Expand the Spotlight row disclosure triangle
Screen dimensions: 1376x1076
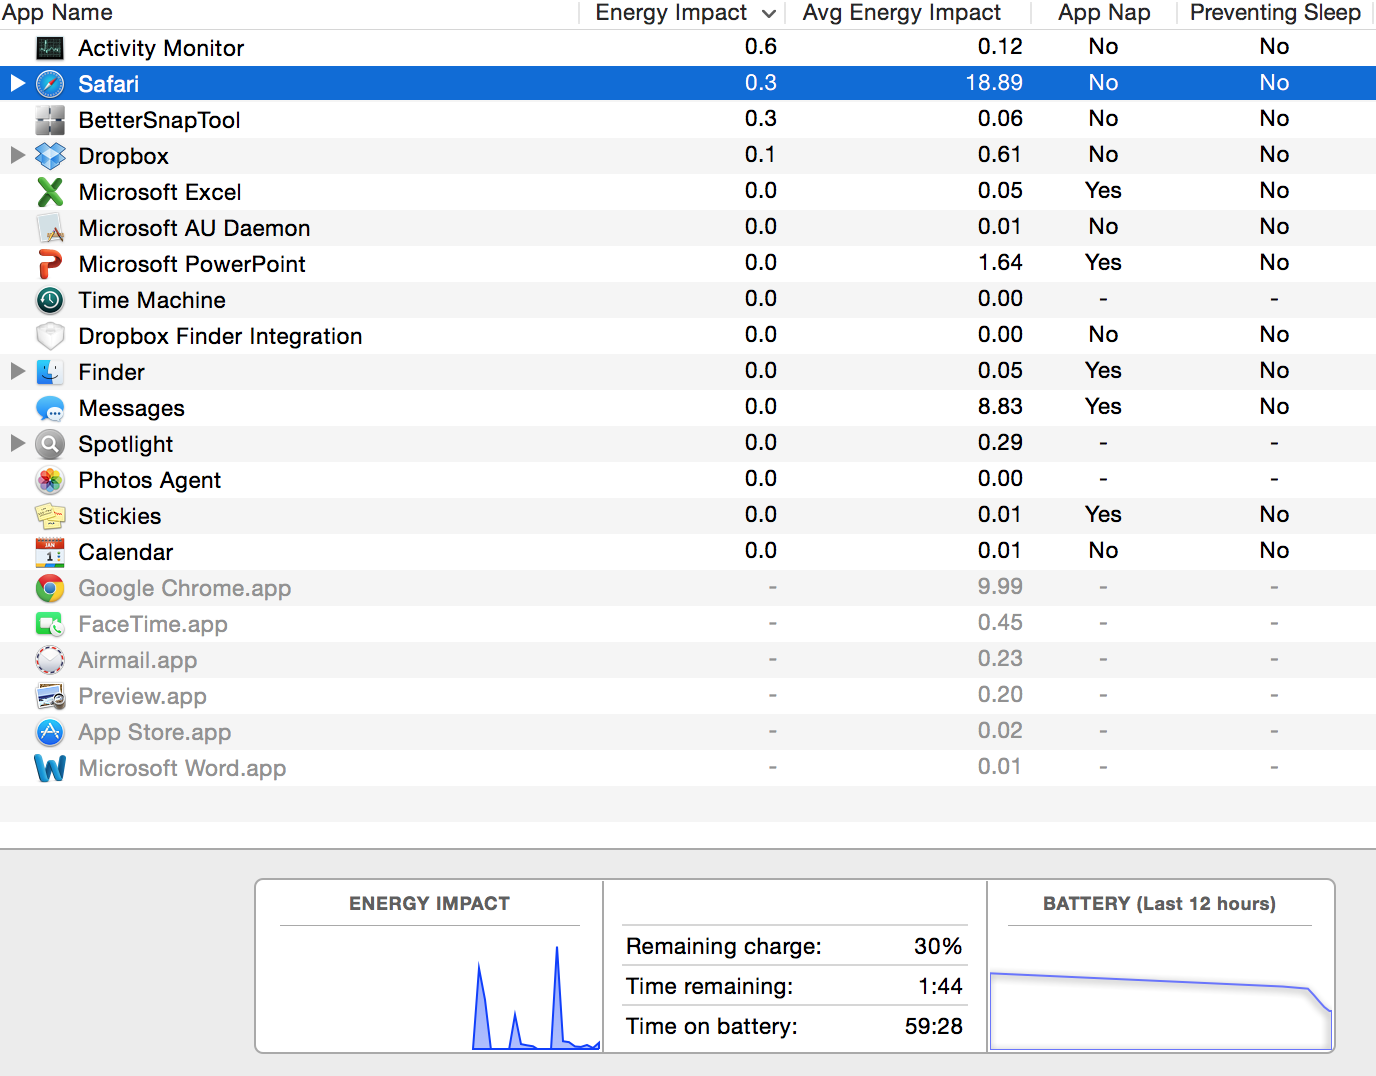coord(17,443)
